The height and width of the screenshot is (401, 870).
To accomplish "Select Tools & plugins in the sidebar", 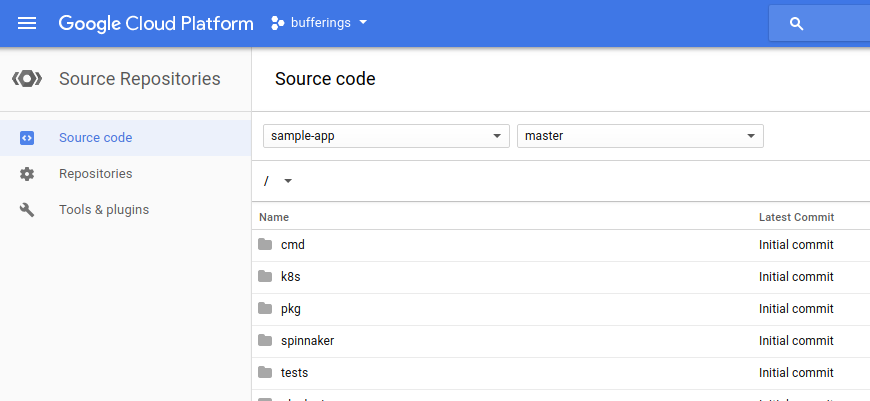I will (104, 210).
